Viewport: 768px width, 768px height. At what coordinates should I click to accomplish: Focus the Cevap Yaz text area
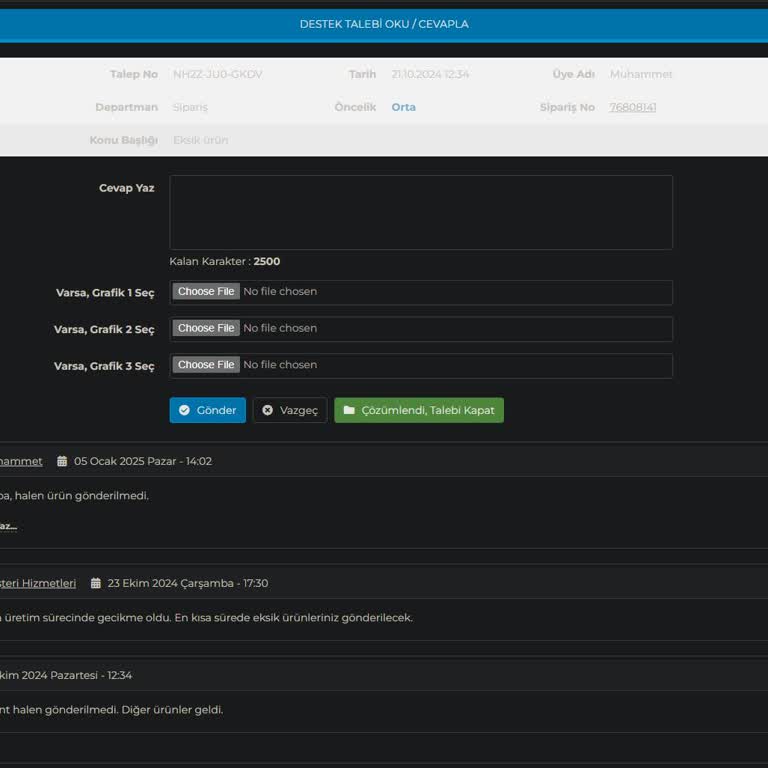click(x=420, y=212)
